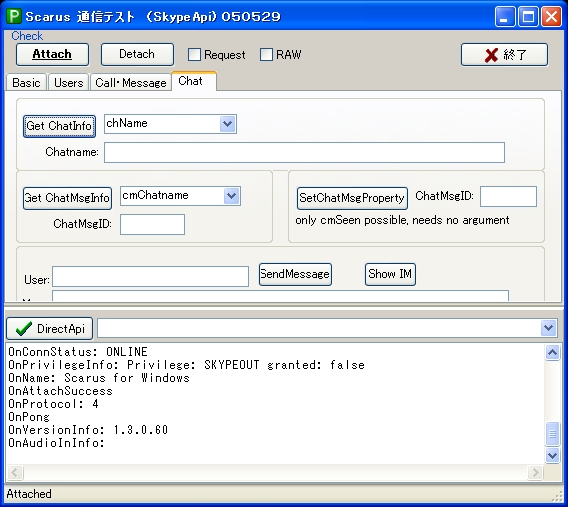The image size is (568, 507).
Task: Select the Call·Message tab
Action: pyautogui.click(x=131, y=83)
